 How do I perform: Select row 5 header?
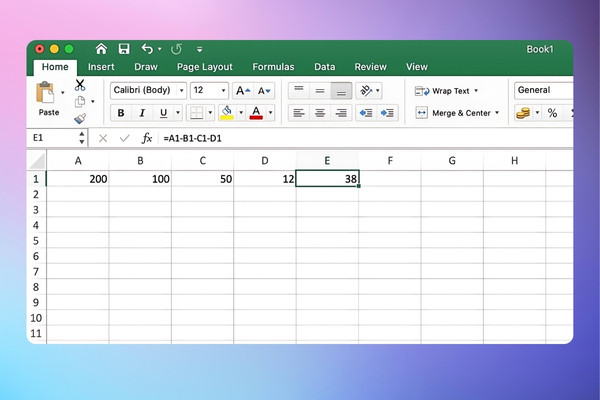tap(36, 241)
